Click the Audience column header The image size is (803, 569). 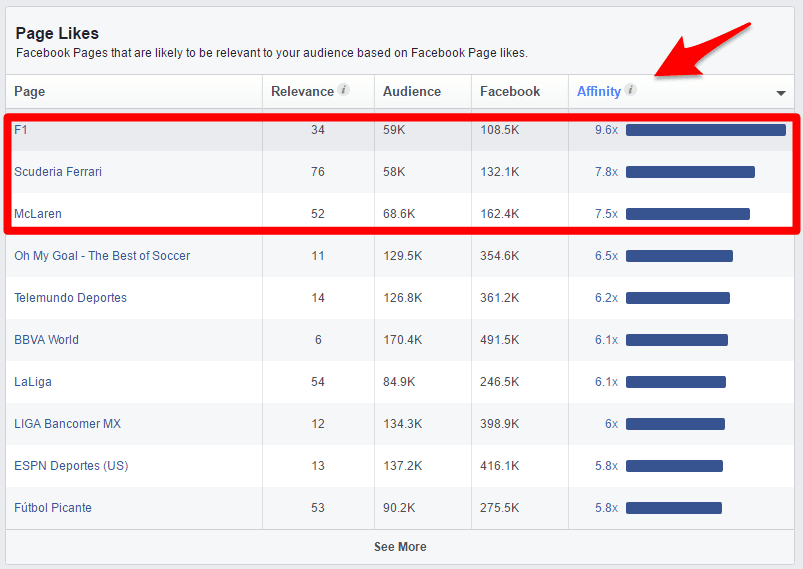411,91
